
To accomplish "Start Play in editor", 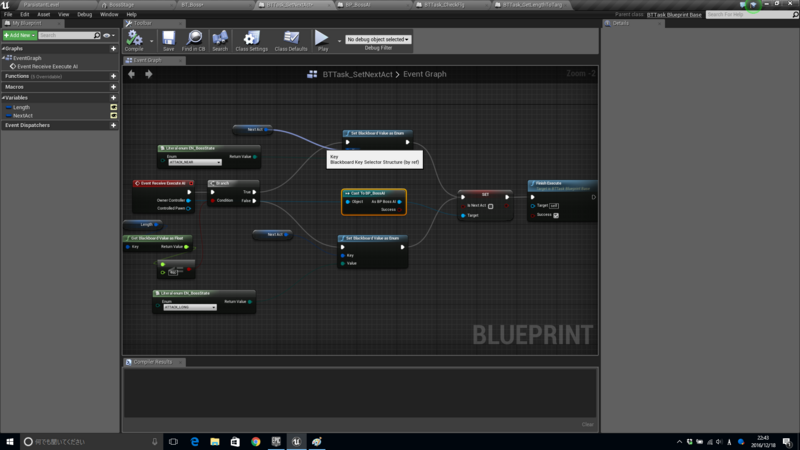I will pyautogui.click(x=322, y=40).
